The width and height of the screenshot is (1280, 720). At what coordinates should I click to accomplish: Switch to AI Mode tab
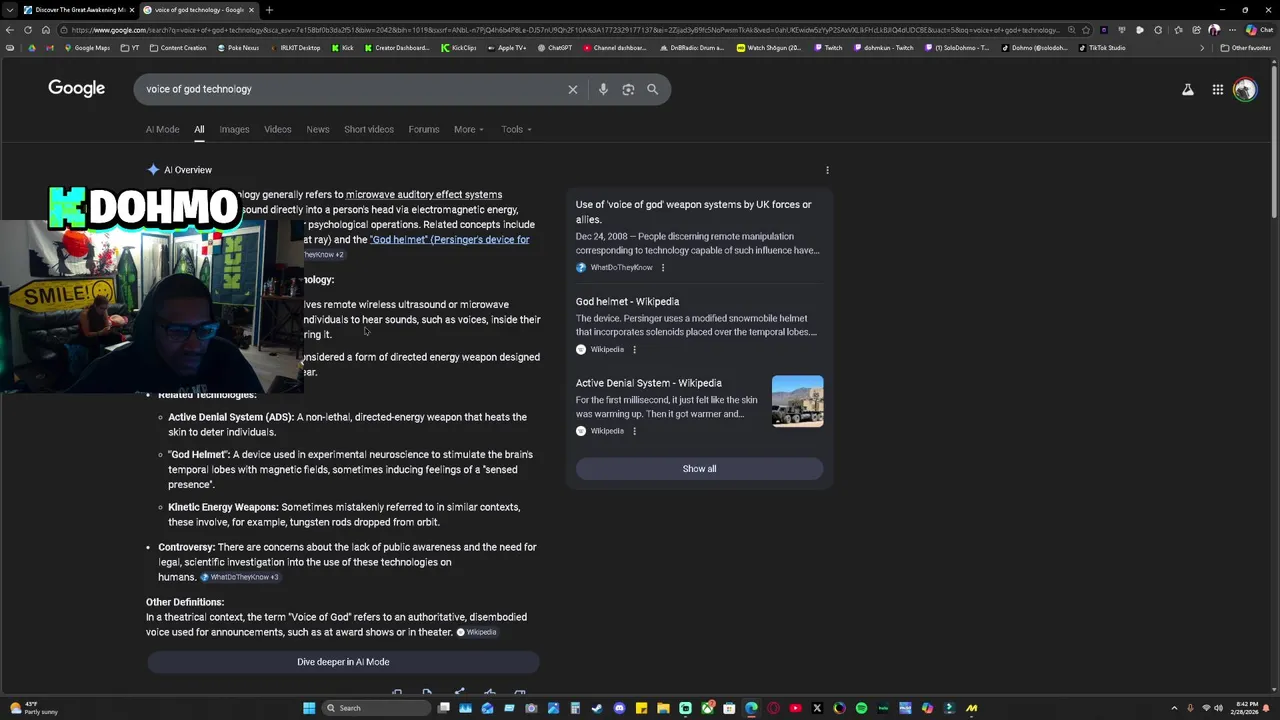click(x=162, y=129)
